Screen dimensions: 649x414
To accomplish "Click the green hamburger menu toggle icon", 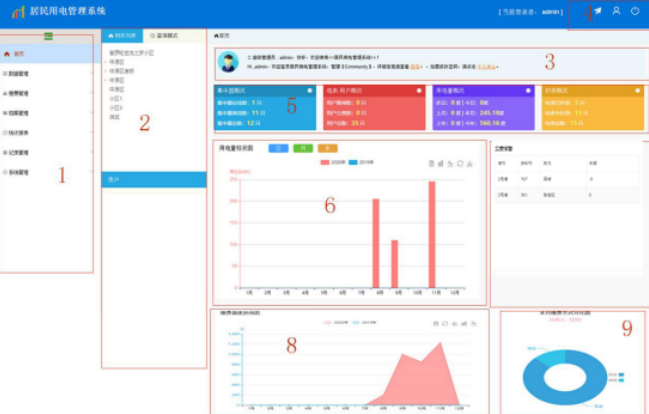I will 48,36.
